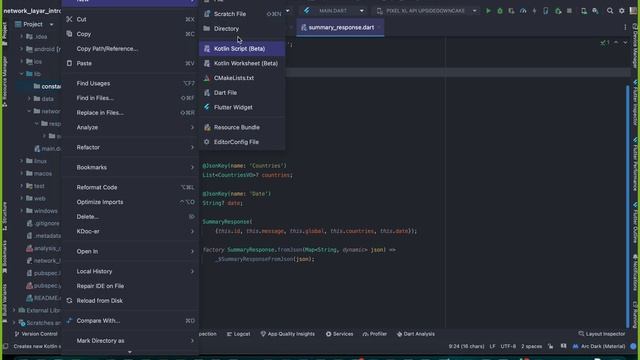Create a new Flutter Widget
This screenshot has width=640, height=360.
tap(242, 107)
